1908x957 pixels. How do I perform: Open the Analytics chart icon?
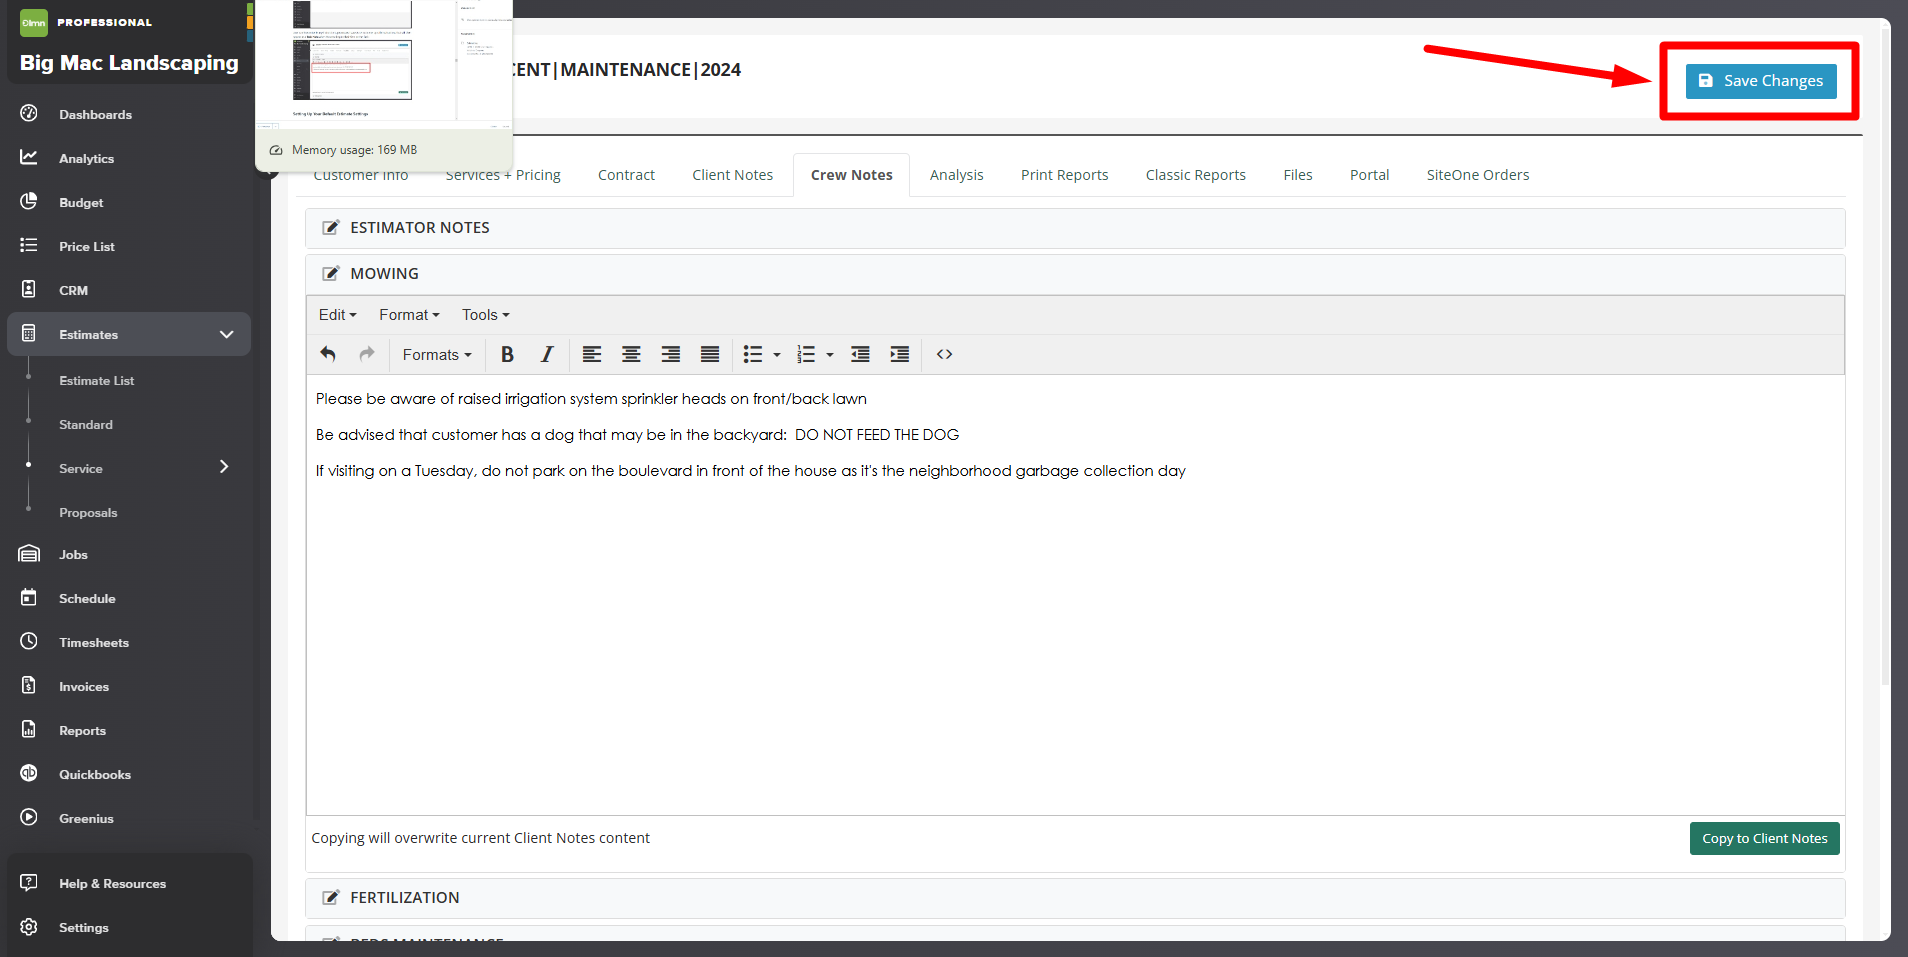pyautogui.click(x=29, y=157)
